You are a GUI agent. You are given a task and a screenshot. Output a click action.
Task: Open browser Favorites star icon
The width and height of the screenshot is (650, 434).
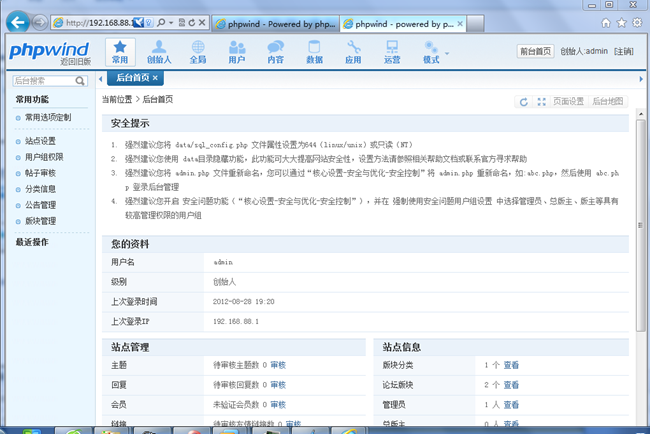tap(621, 23)
